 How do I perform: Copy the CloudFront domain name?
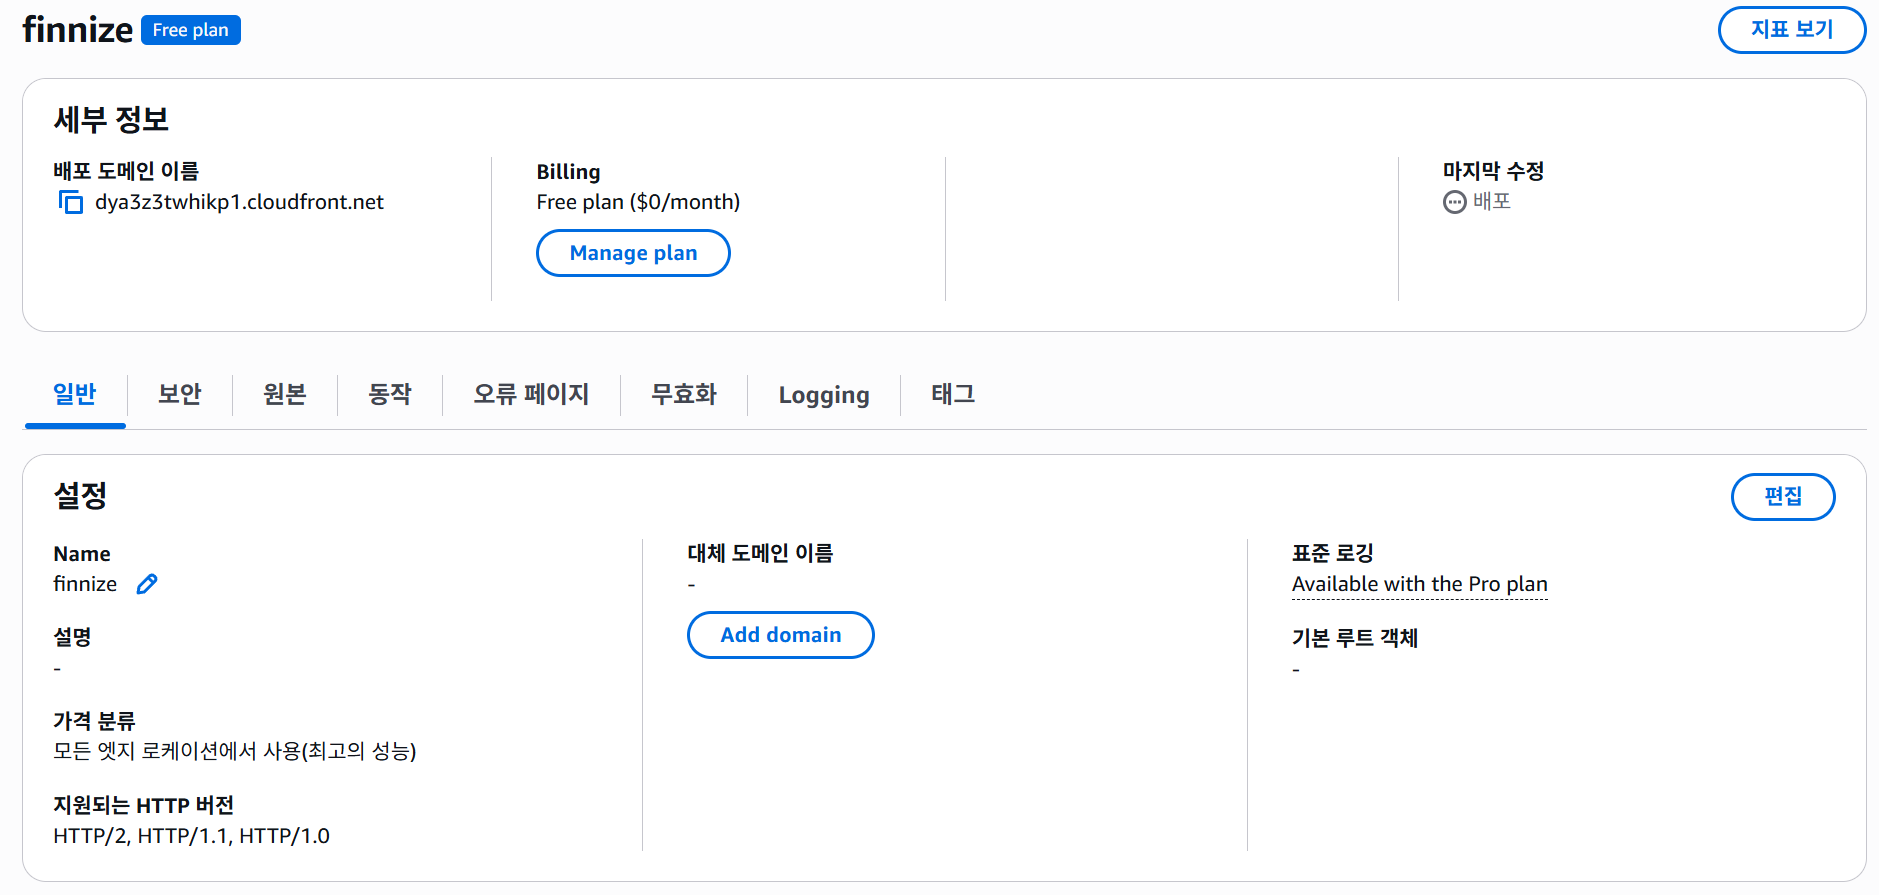tap(70, 201)
